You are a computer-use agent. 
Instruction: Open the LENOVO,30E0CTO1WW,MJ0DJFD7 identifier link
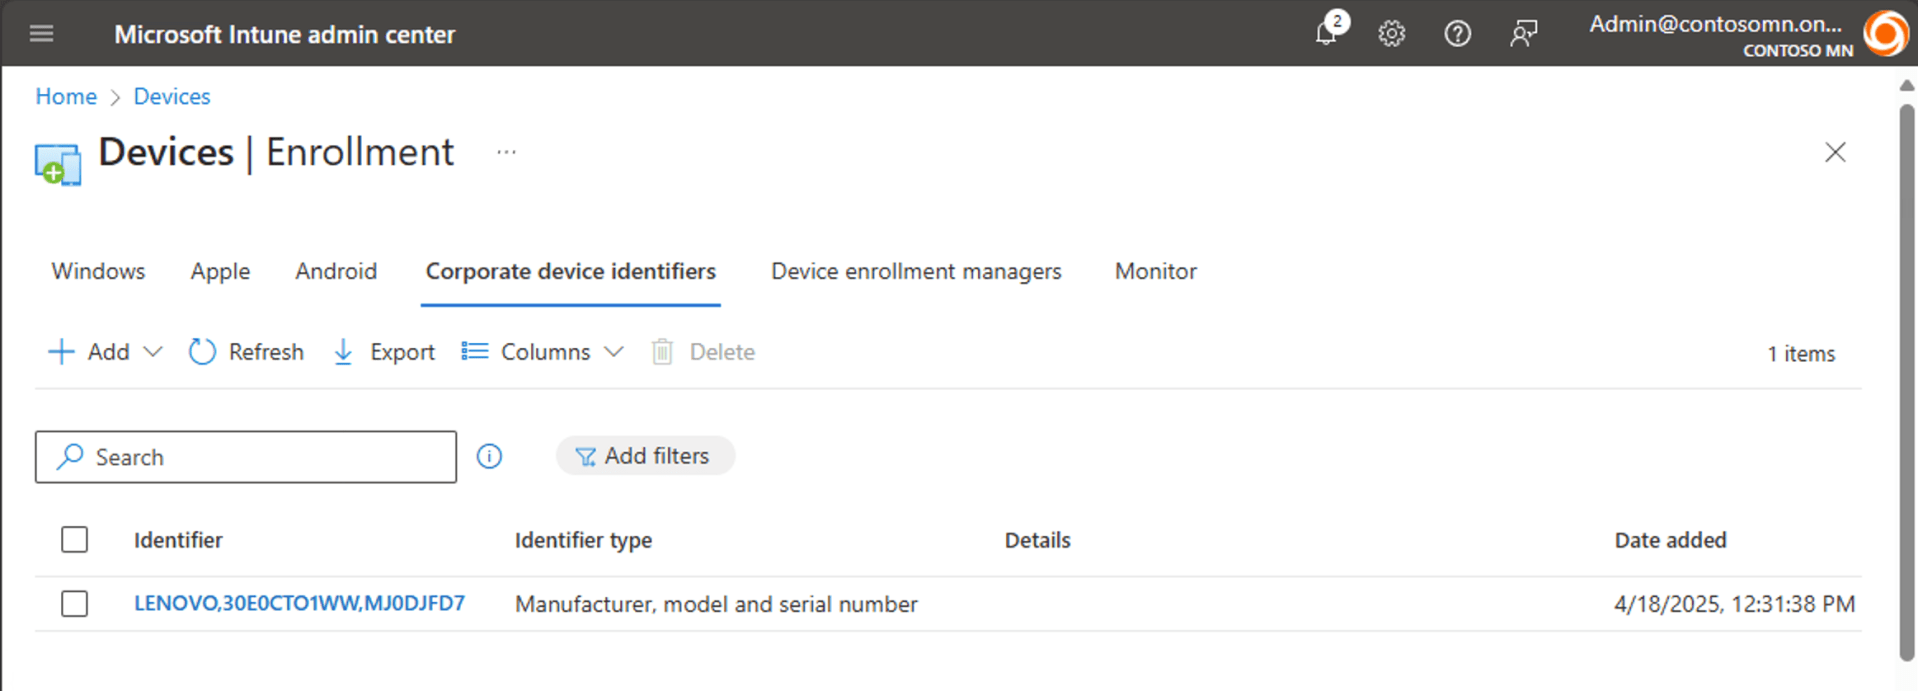point(299,604)
